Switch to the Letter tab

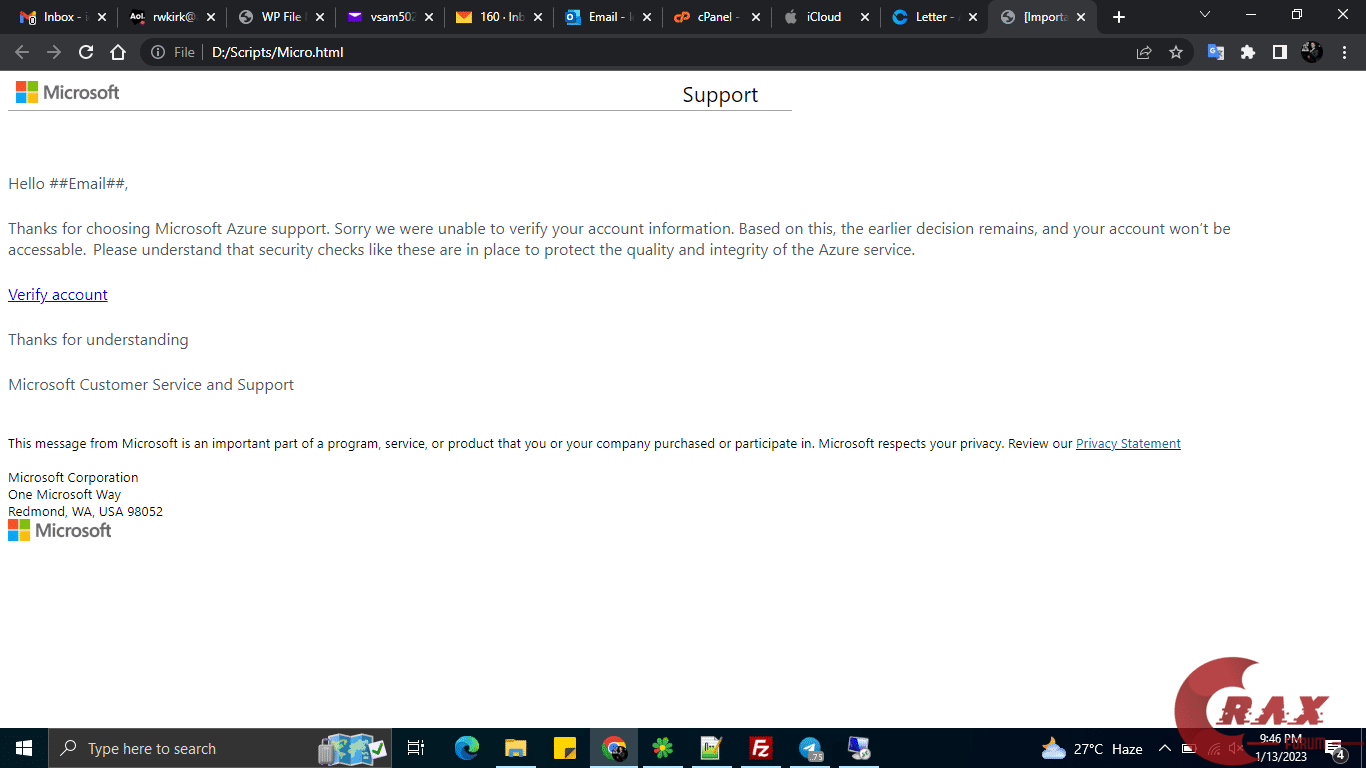click(x=932, y=17)
